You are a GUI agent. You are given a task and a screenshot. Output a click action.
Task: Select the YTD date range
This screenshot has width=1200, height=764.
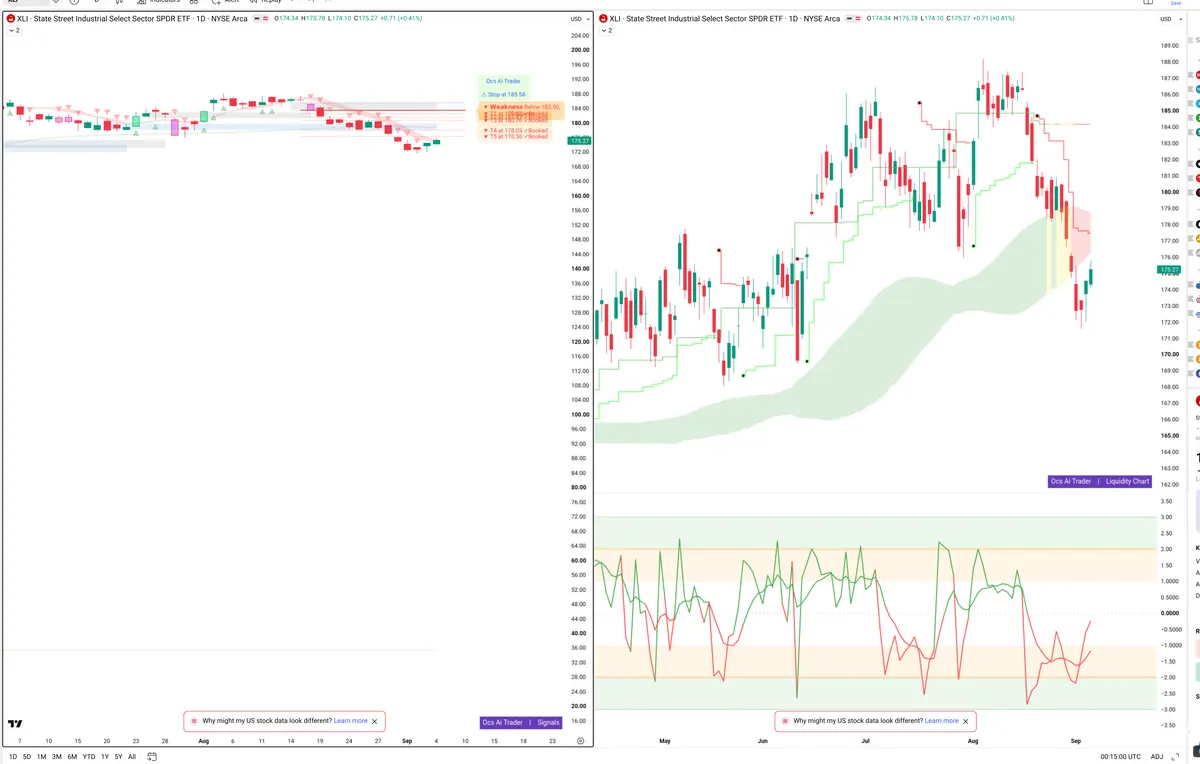(x=89, y=757)
